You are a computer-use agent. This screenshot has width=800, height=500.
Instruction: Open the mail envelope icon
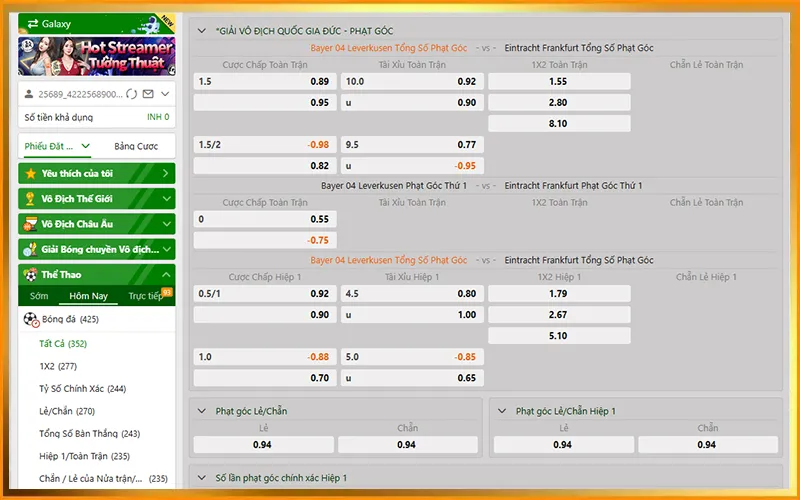coord(148,94)
